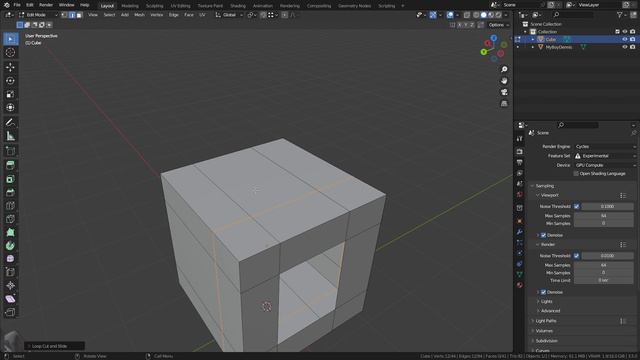Screen dimensions: 640x360
Task: Select the Measure tool
Action: pos(10,136)
